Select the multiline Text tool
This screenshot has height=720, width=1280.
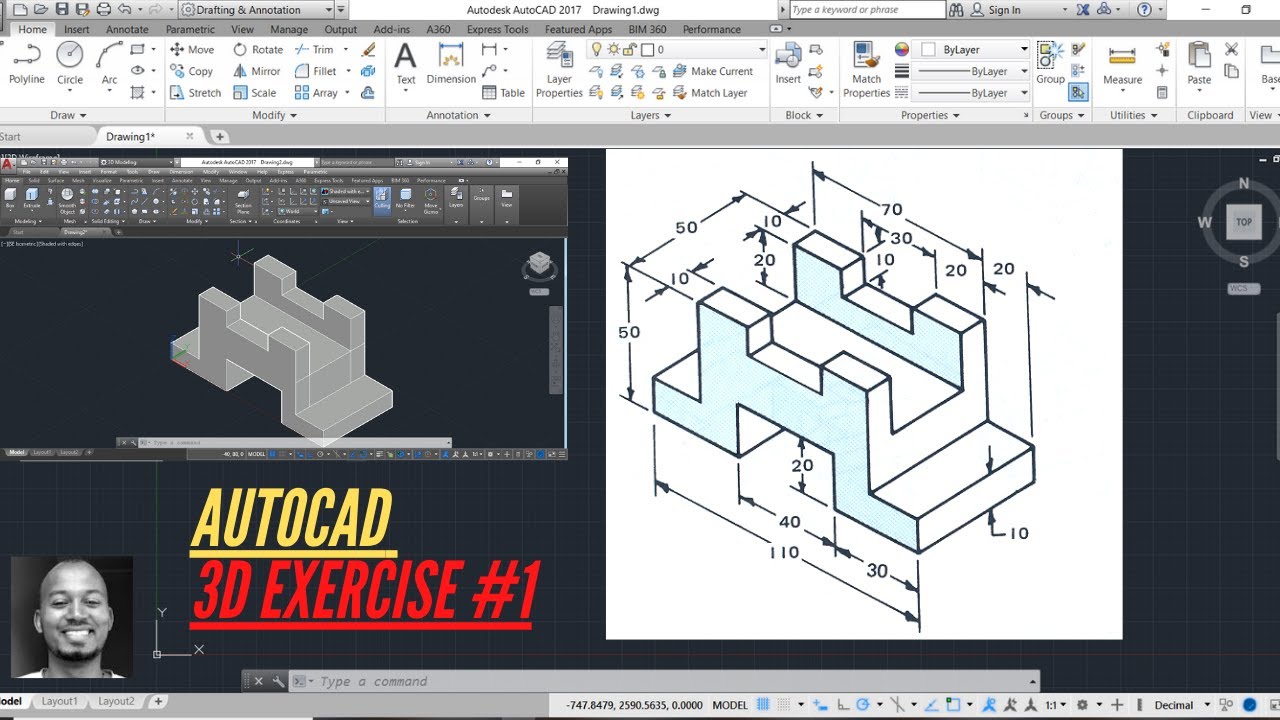point(405,65)
